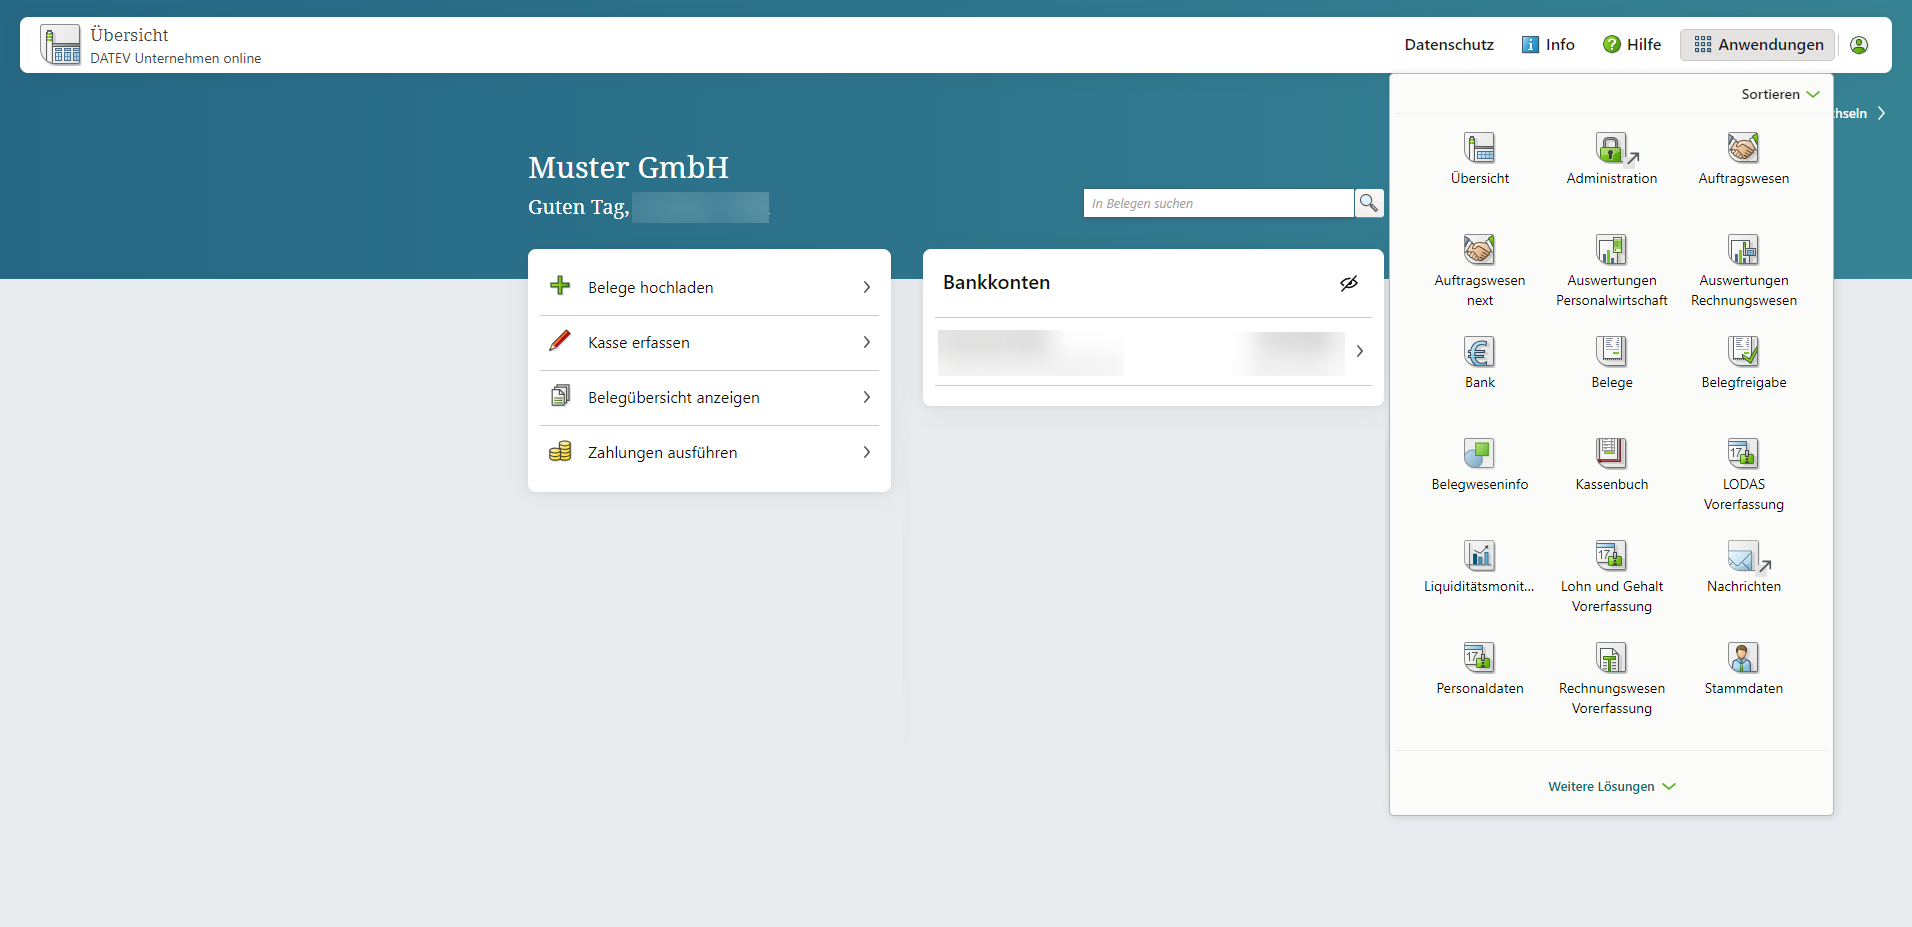The image size is (1912, 927).
Task: Click Belege hochladen
Action: tap(650, 287)
